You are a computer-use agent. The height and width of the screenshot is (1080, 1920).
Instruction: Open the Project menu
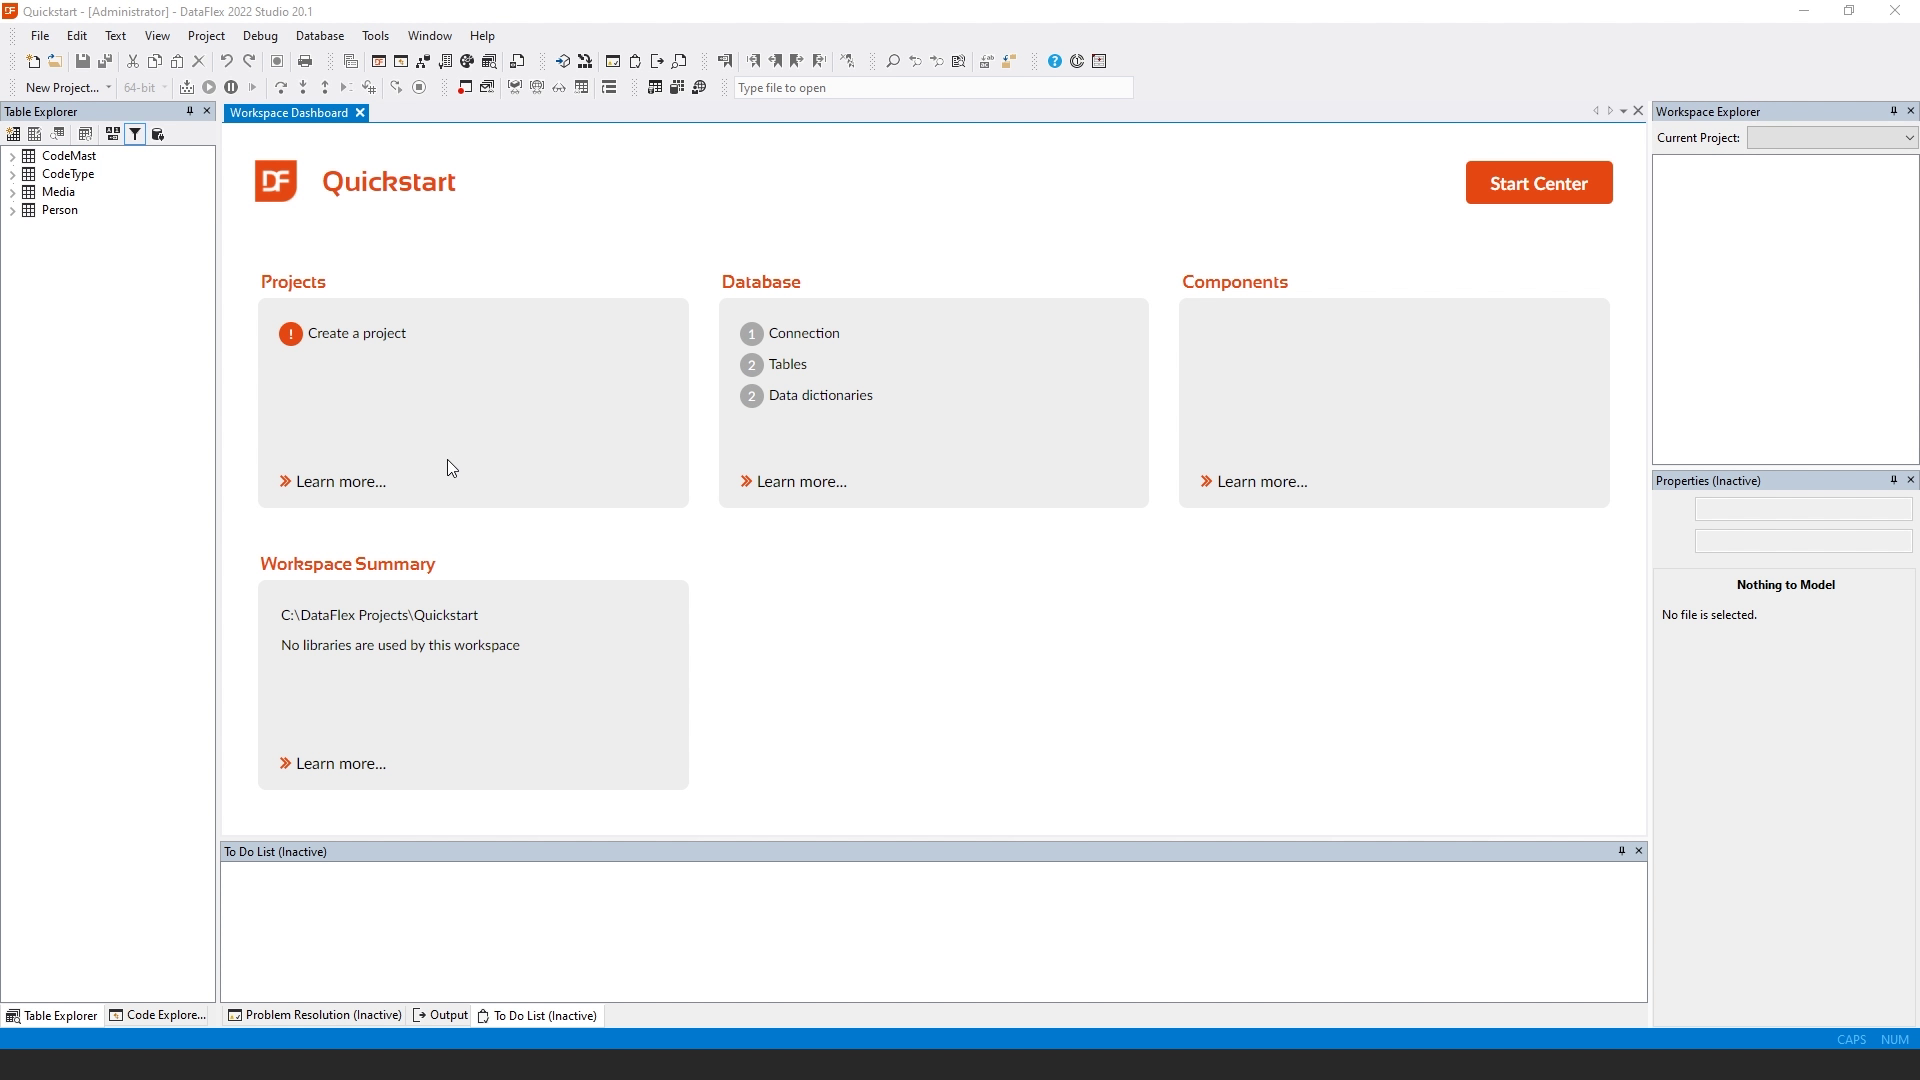pos(206,35)
